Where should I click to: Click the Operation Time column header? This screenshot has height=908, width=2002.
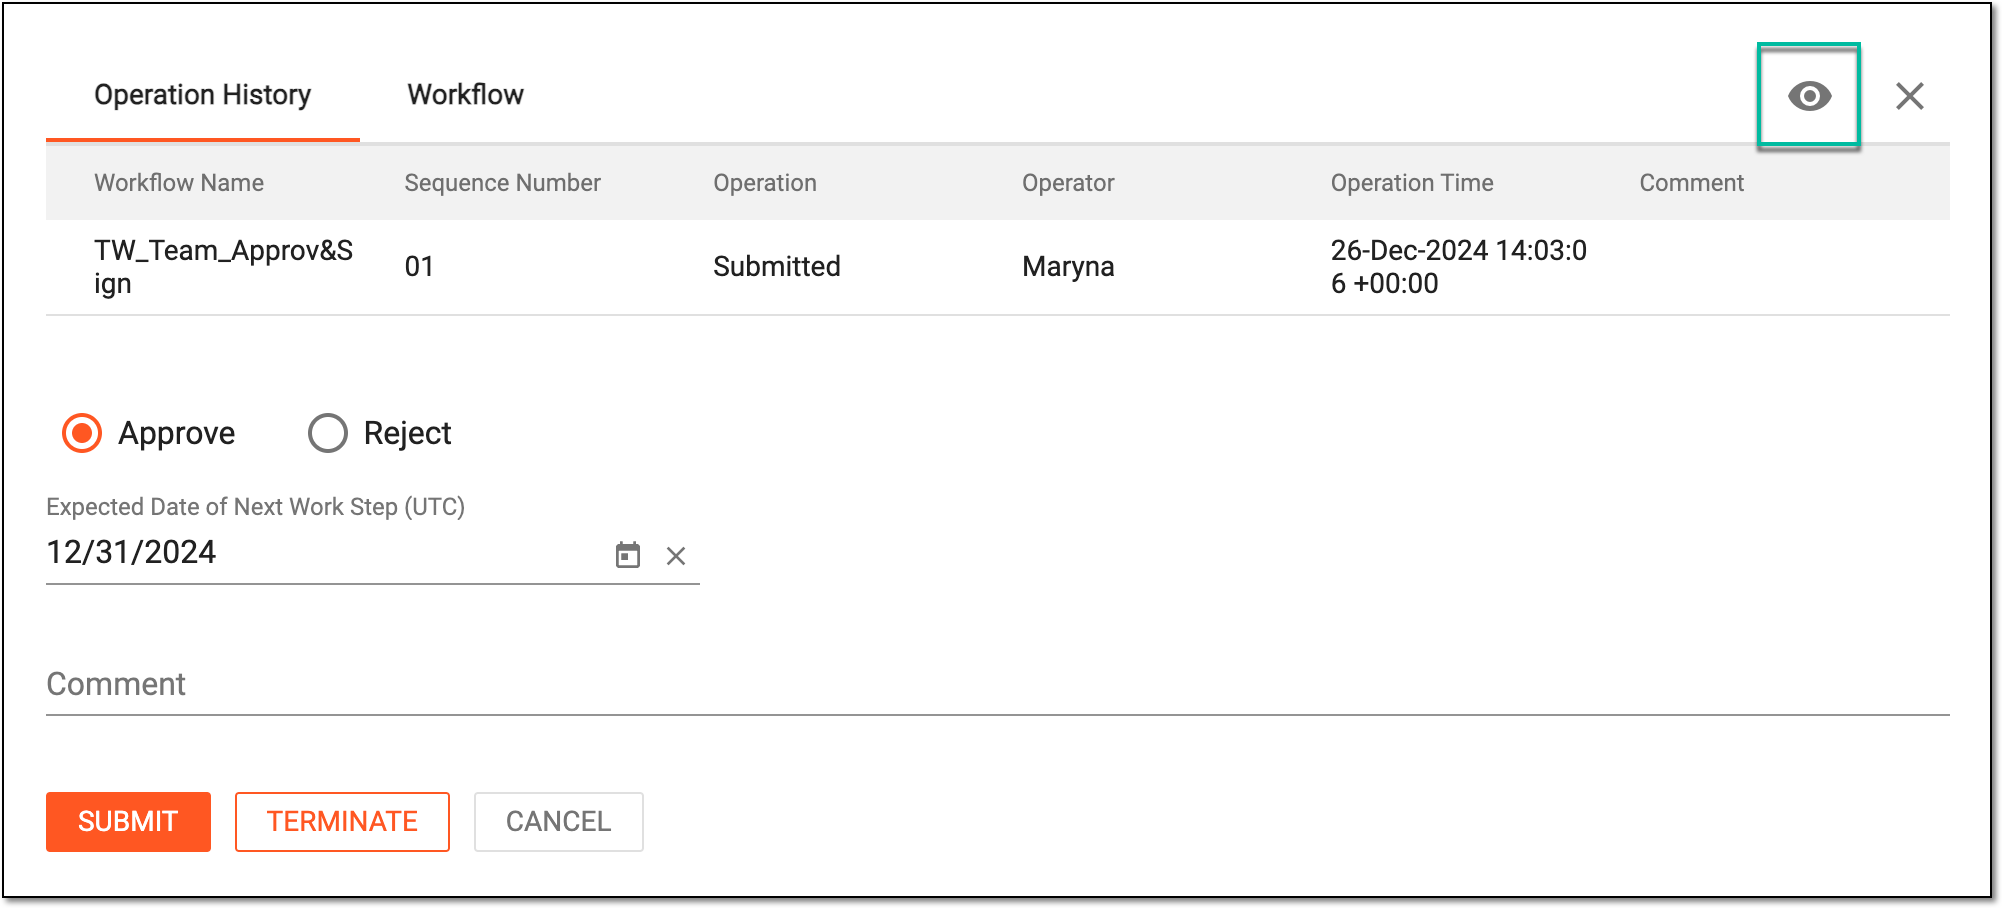coord(1412,183)
